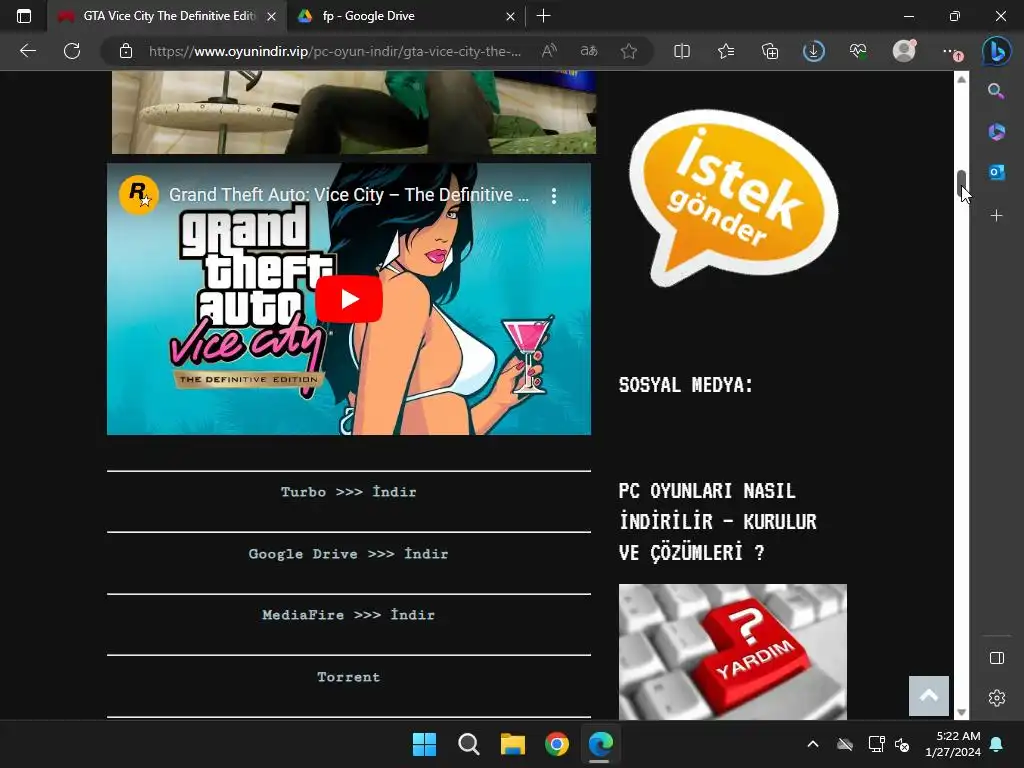Close the fp - Google Drive tab
This screenshot has width=1024, height=768.
coord(510,16)
